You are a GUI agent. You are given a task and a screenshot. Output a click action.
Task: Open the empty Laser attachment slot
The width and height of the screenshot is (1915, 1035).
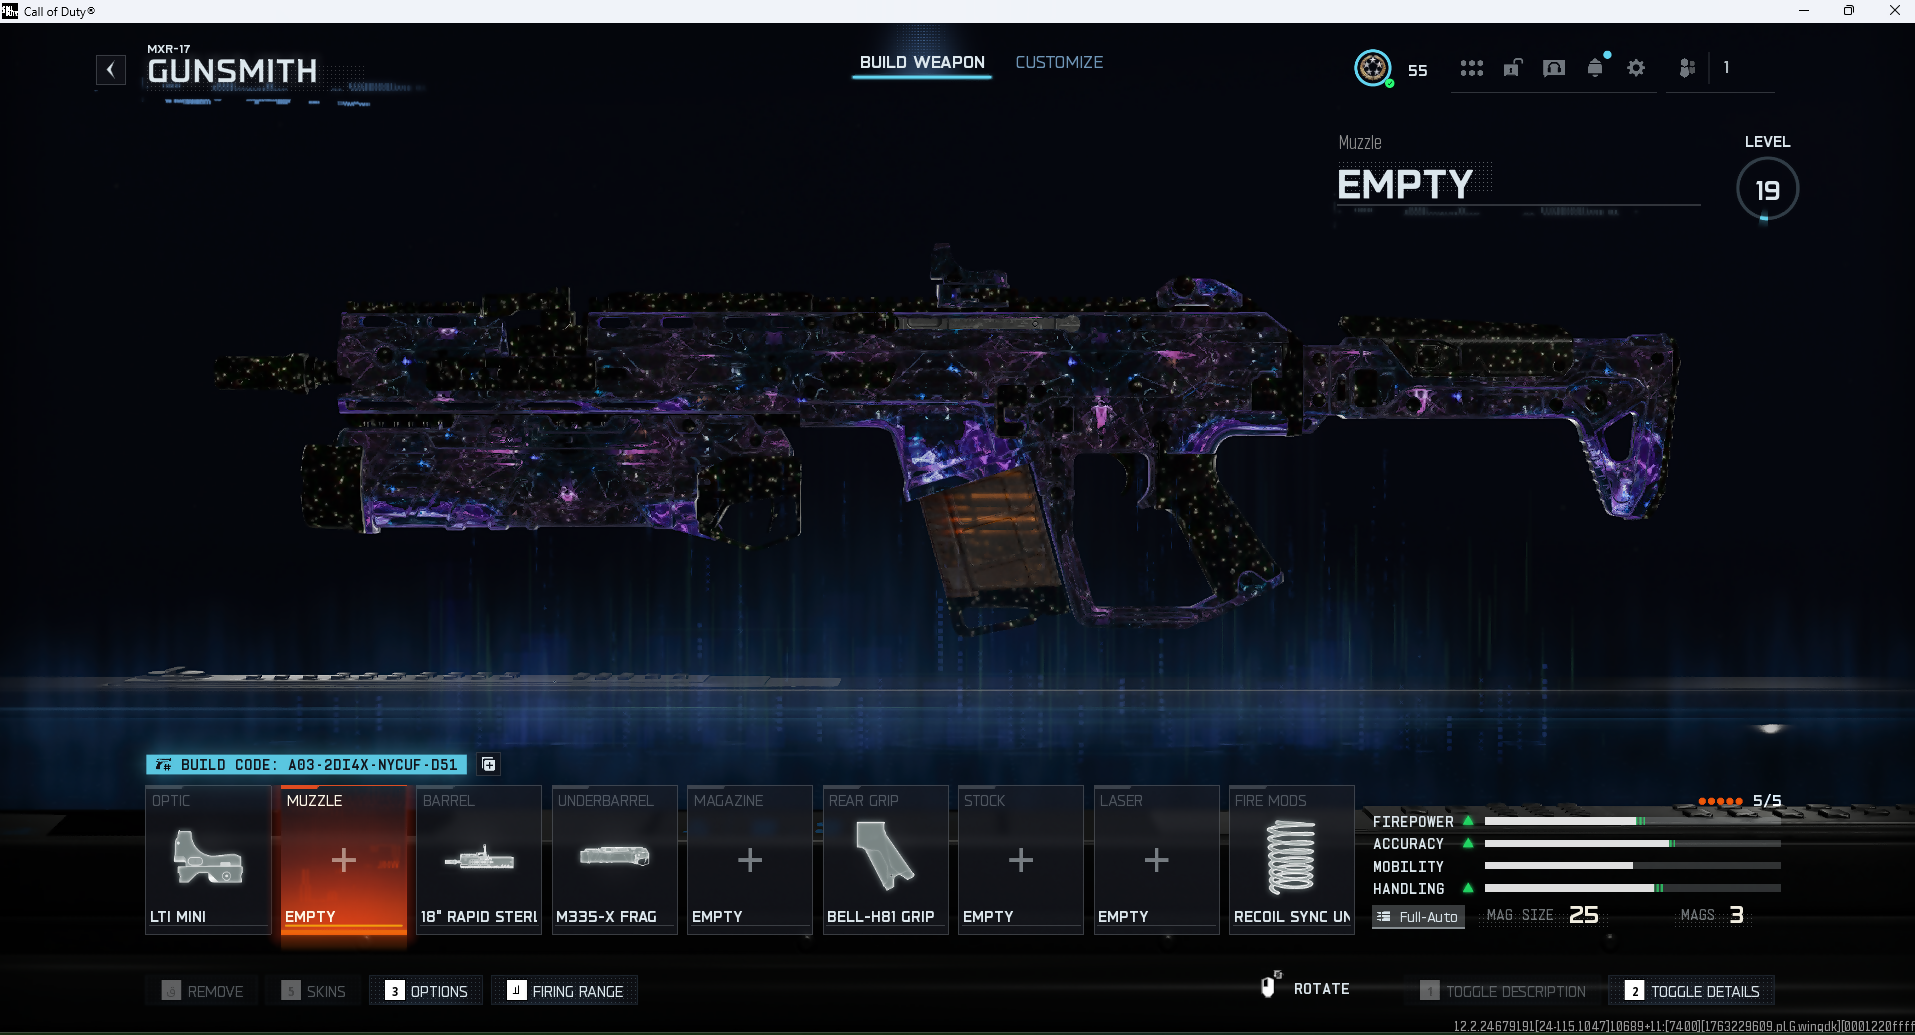click(1156, 861)
